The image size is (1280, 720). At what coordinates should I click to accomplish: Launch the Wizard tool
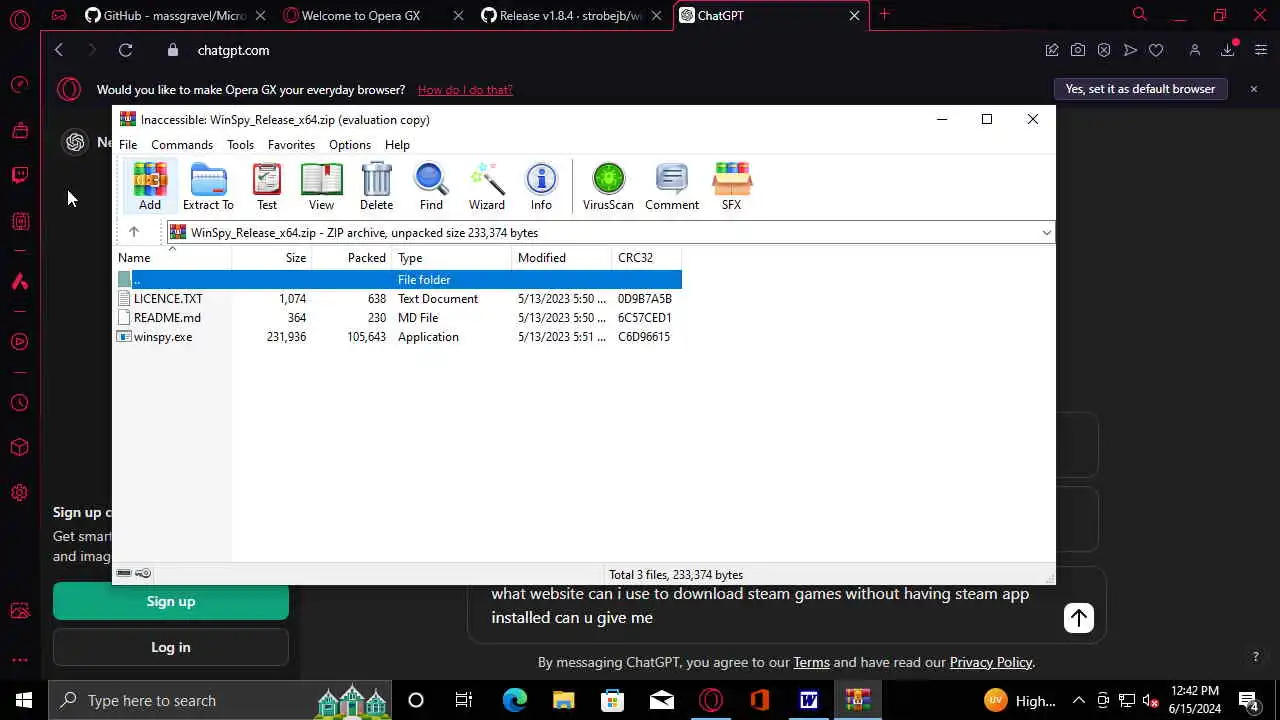[487, 186]
